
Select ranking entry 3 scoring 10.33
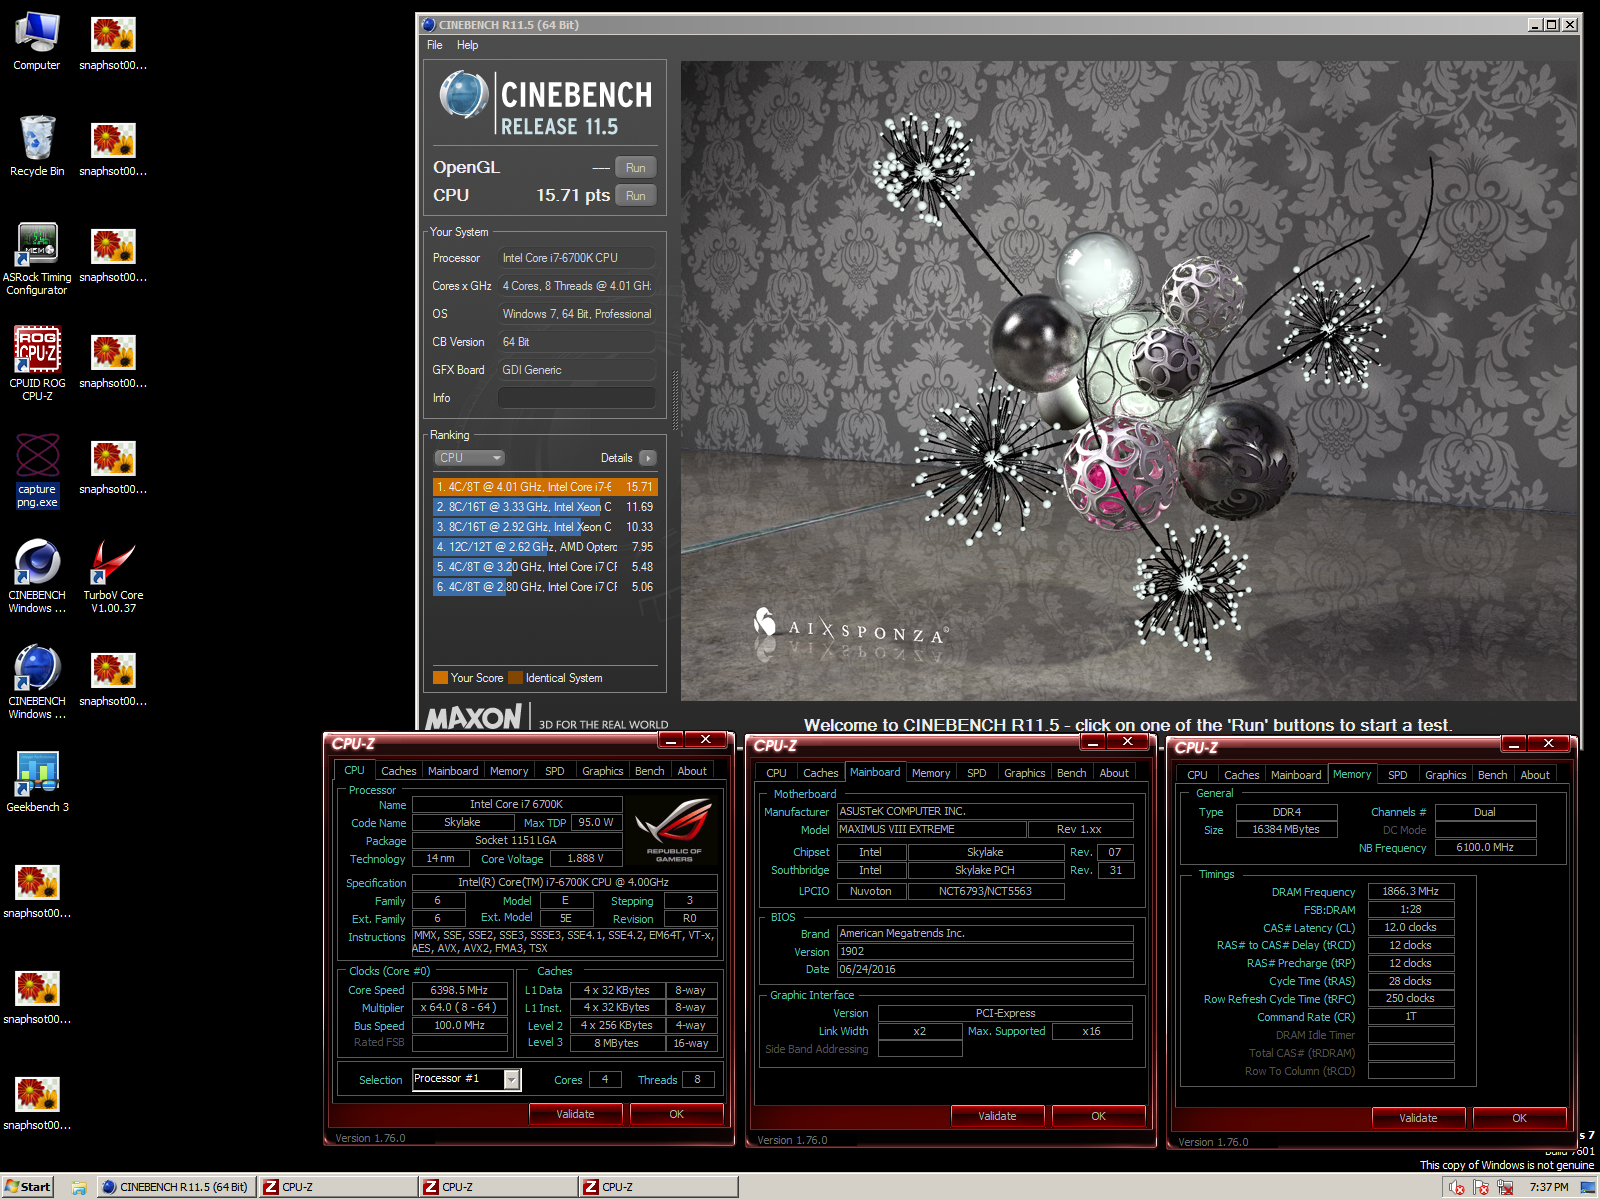(545, 527)
